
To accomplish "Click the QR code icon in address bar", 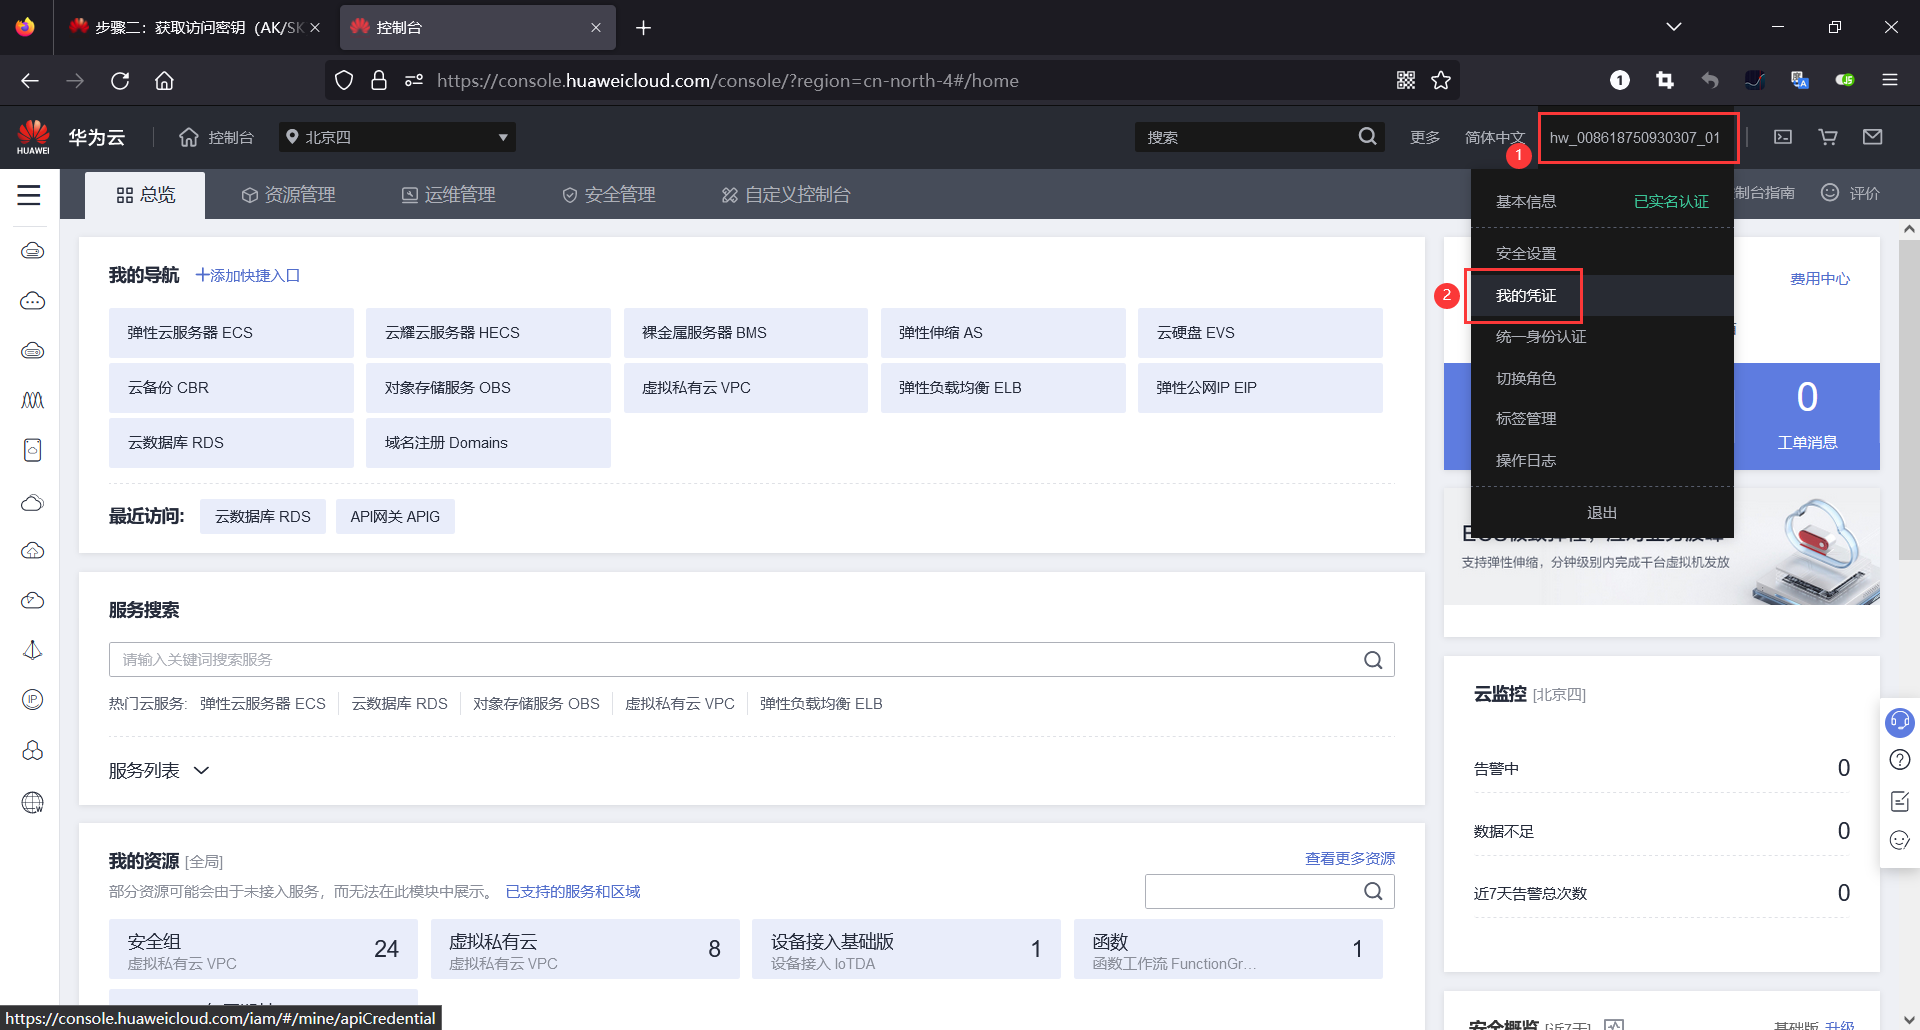I will pyautogui.click(x=1406, y=81).
